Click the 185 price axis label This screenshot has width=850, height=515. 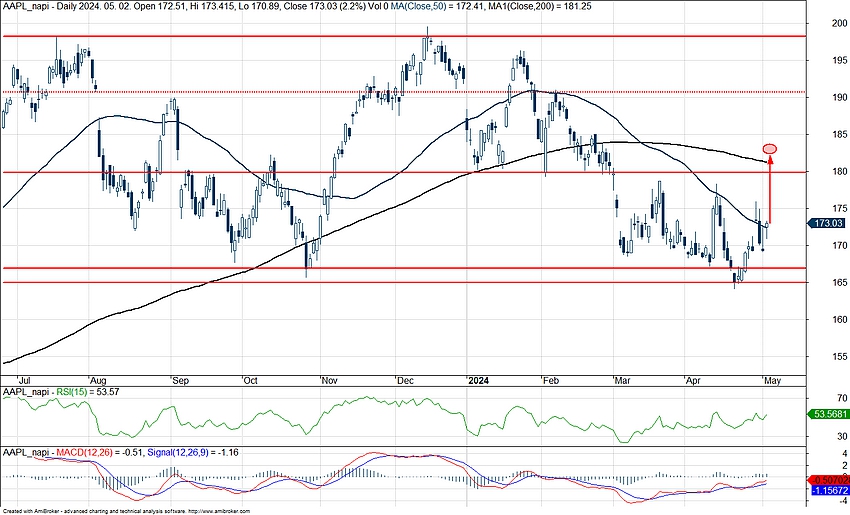pyautogui.click(x=840, y=134)
